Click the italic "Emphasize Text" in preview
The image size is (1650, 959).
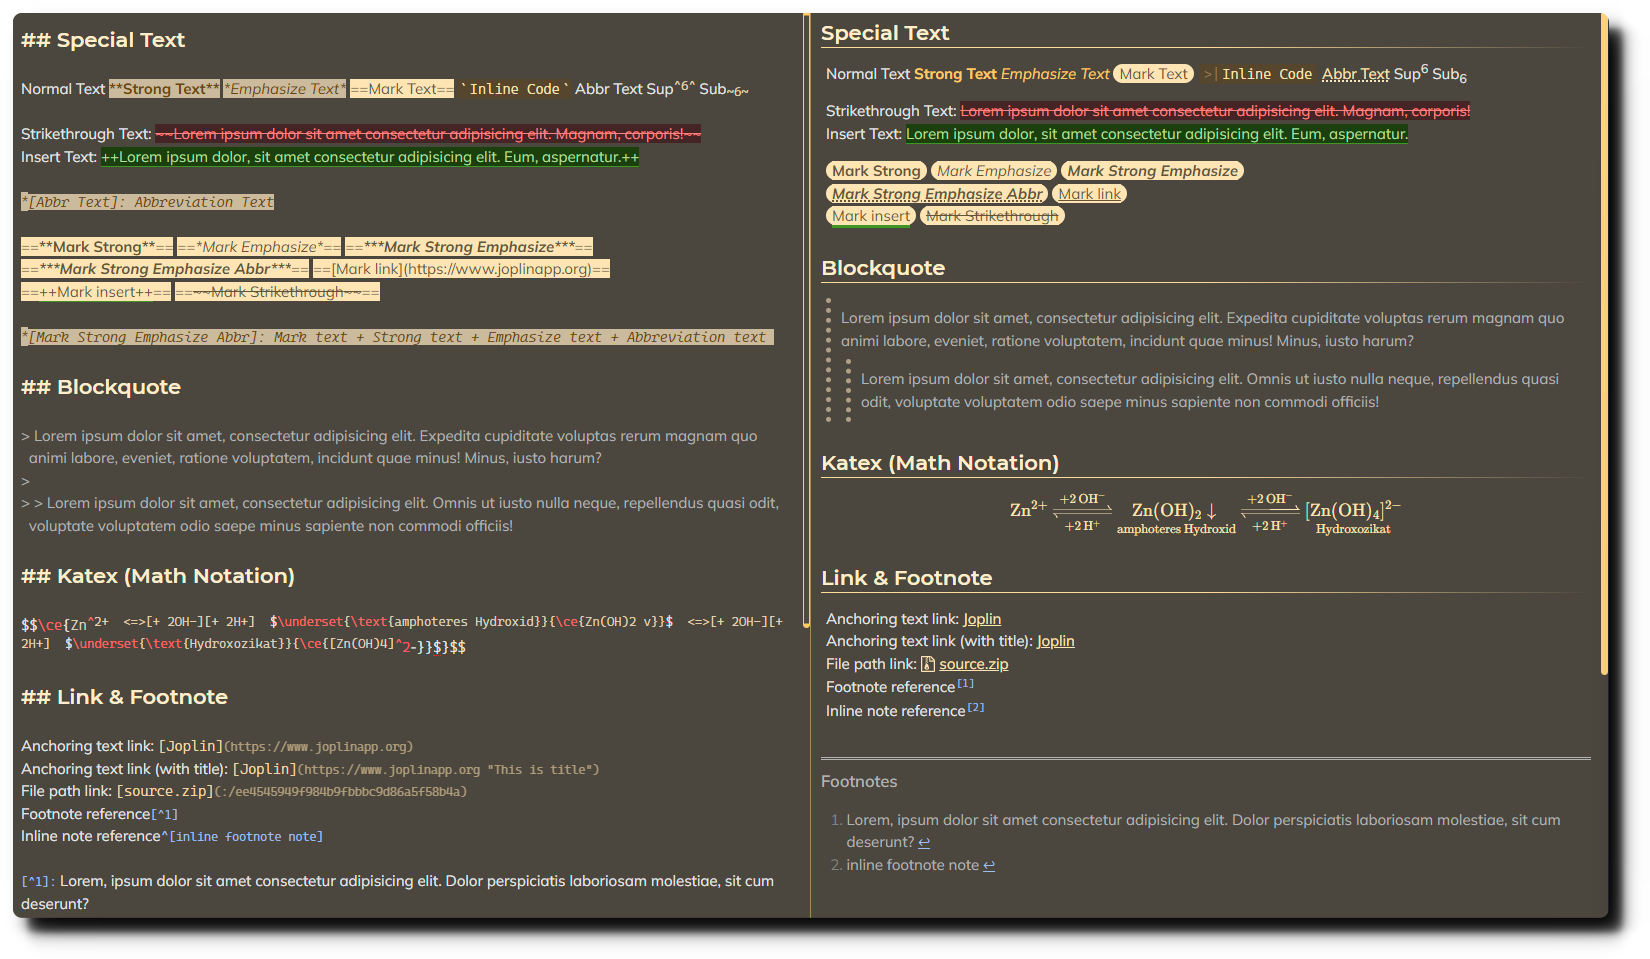point(1055,74)
